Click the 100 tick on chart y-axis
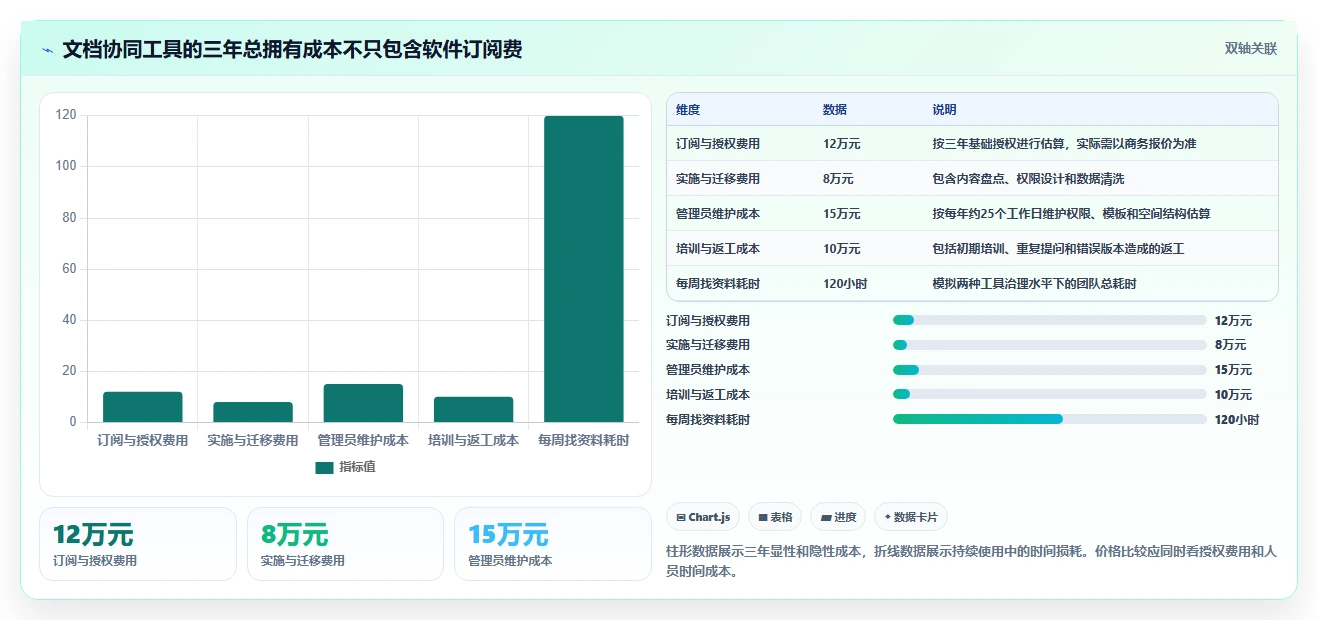Viewport: 1318px width, 620px height. coord(66,166)
